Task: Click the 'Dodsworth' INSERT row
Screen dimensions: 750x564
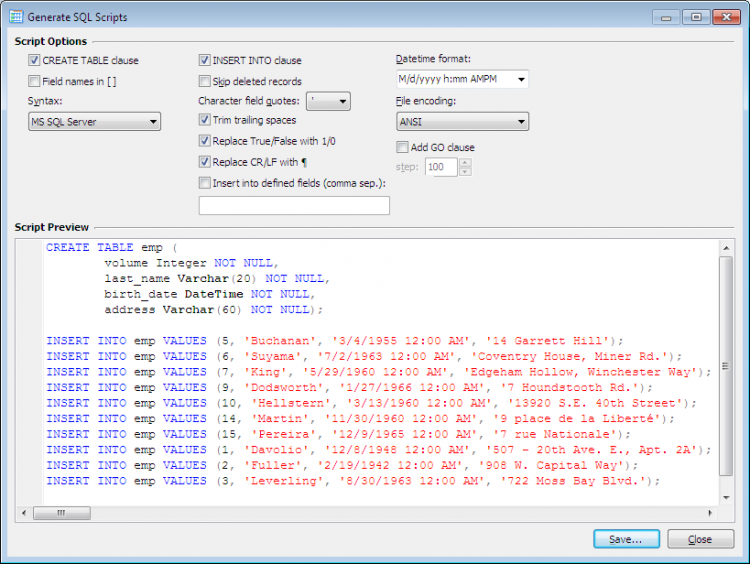Action: tap(350, 387)
